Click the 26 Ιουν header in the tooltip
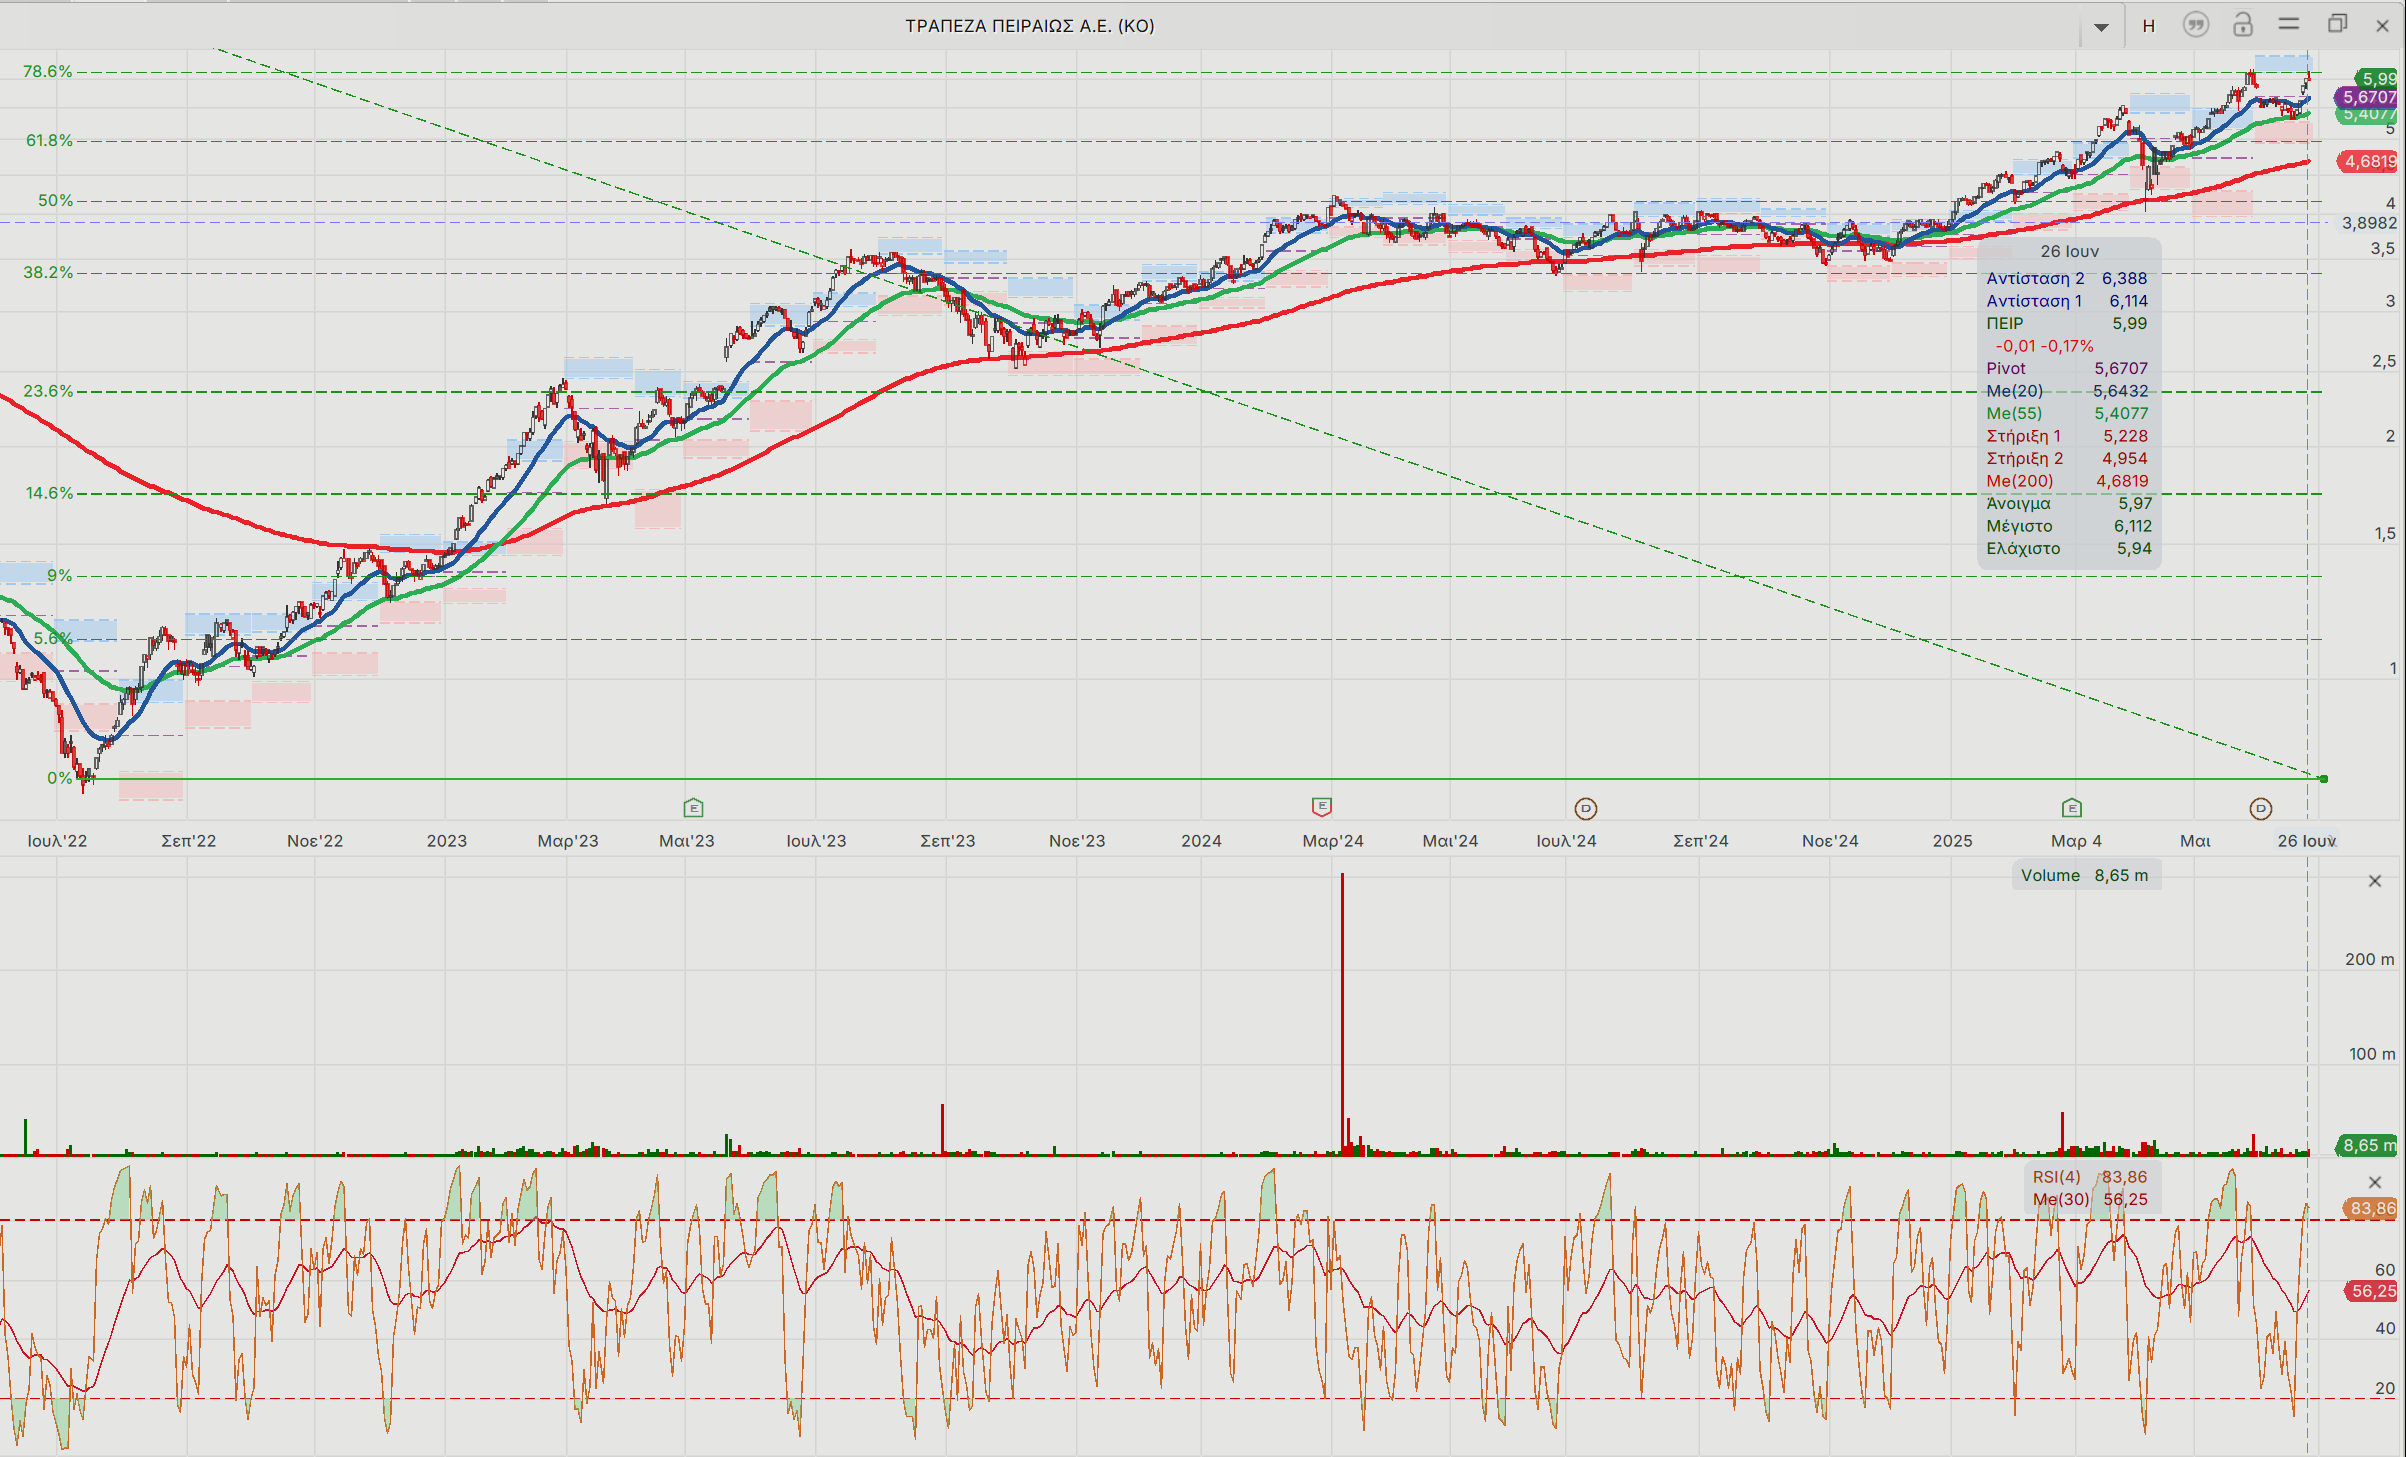 click(2069, 251)
